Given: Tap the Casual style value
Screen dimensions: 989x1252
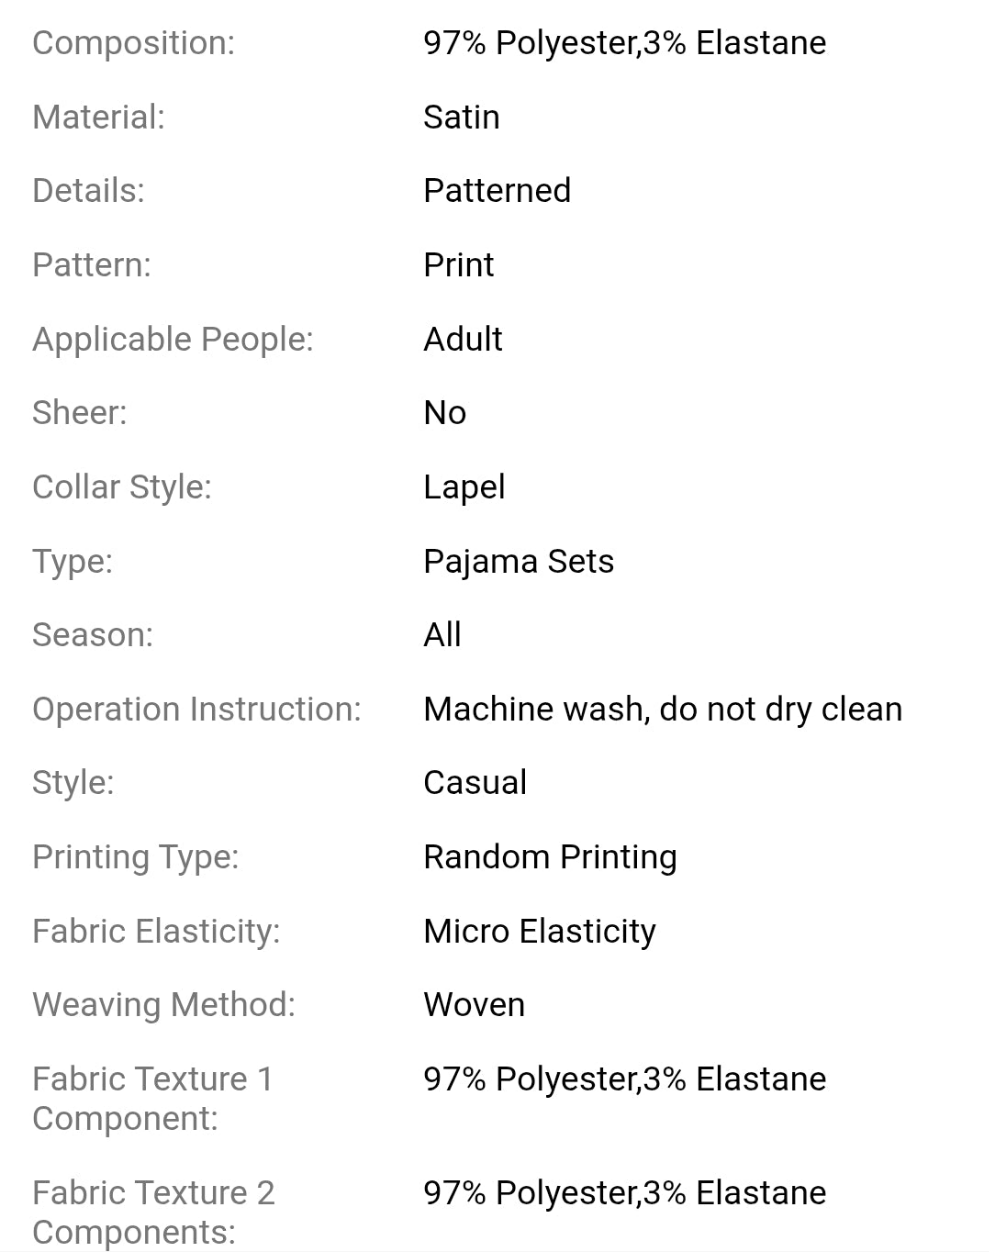Looking at the screenshot, I should pos(474,782).
